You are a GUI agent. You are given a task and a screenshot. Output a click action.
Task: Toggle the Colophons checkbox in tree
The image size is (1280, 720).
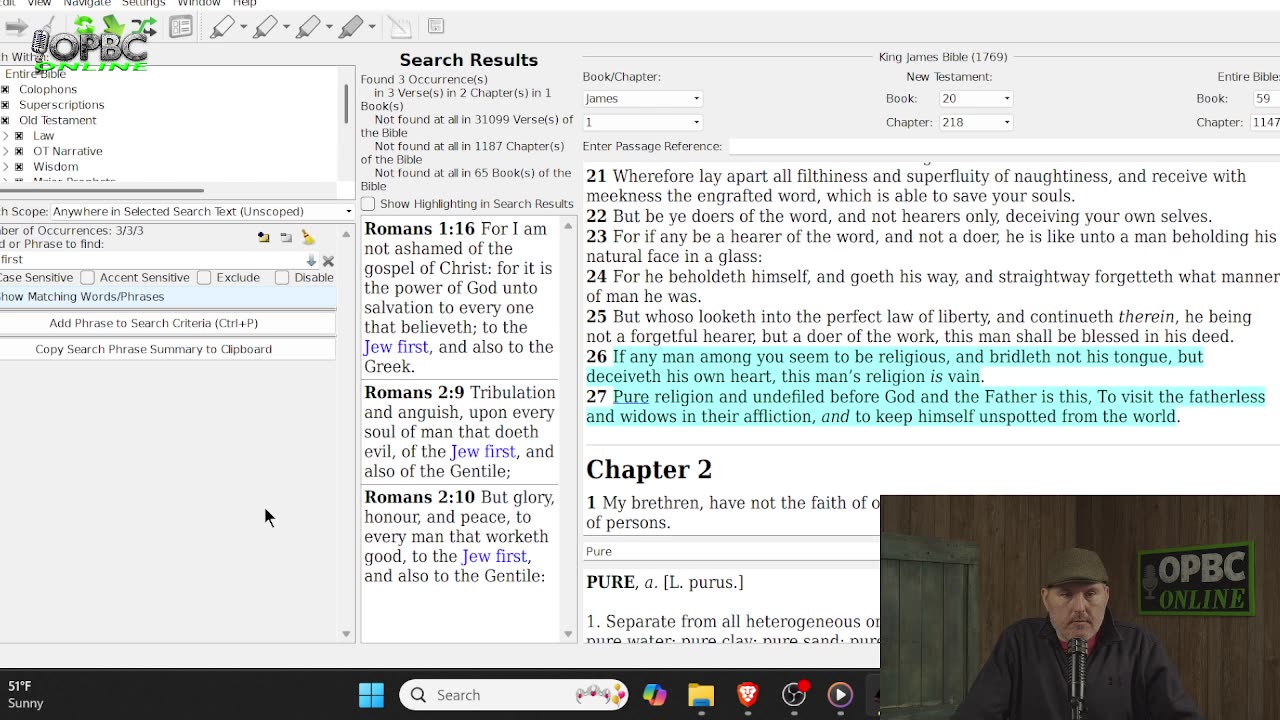coord(5,90)
